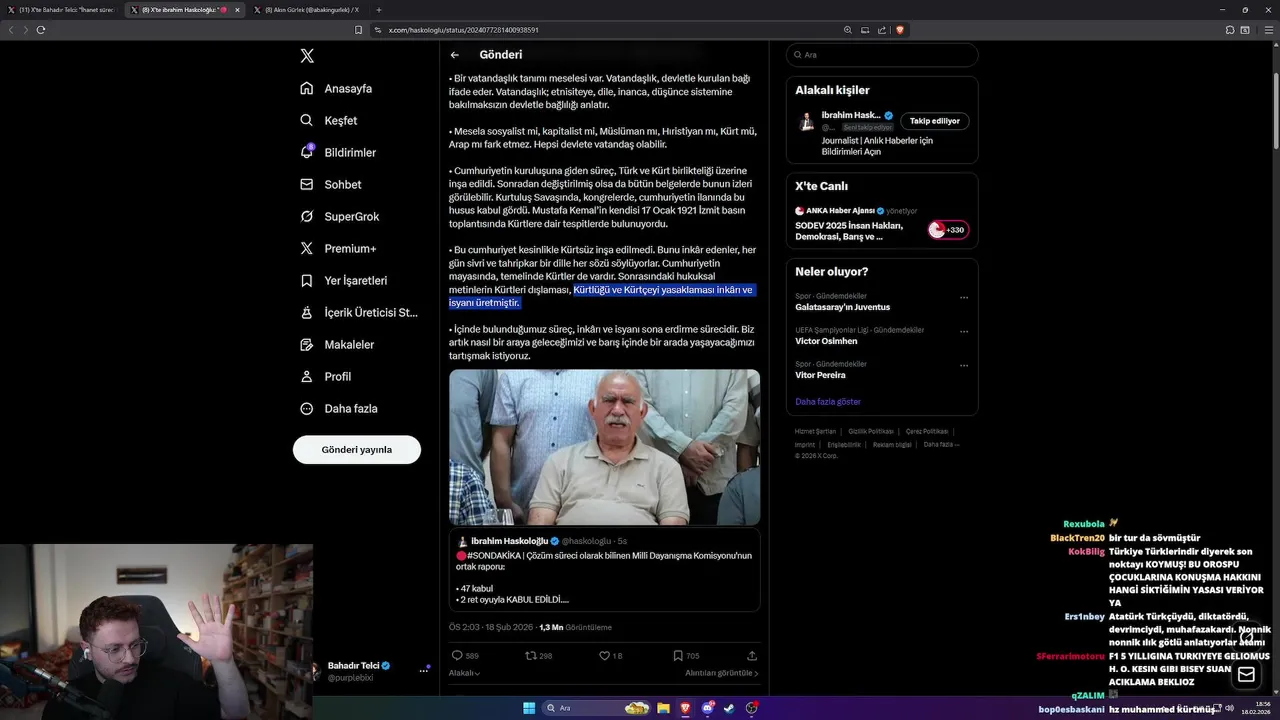Open options for Victor Osimhen trend
Screen dimensions: 1280x720
click(964, 331)
